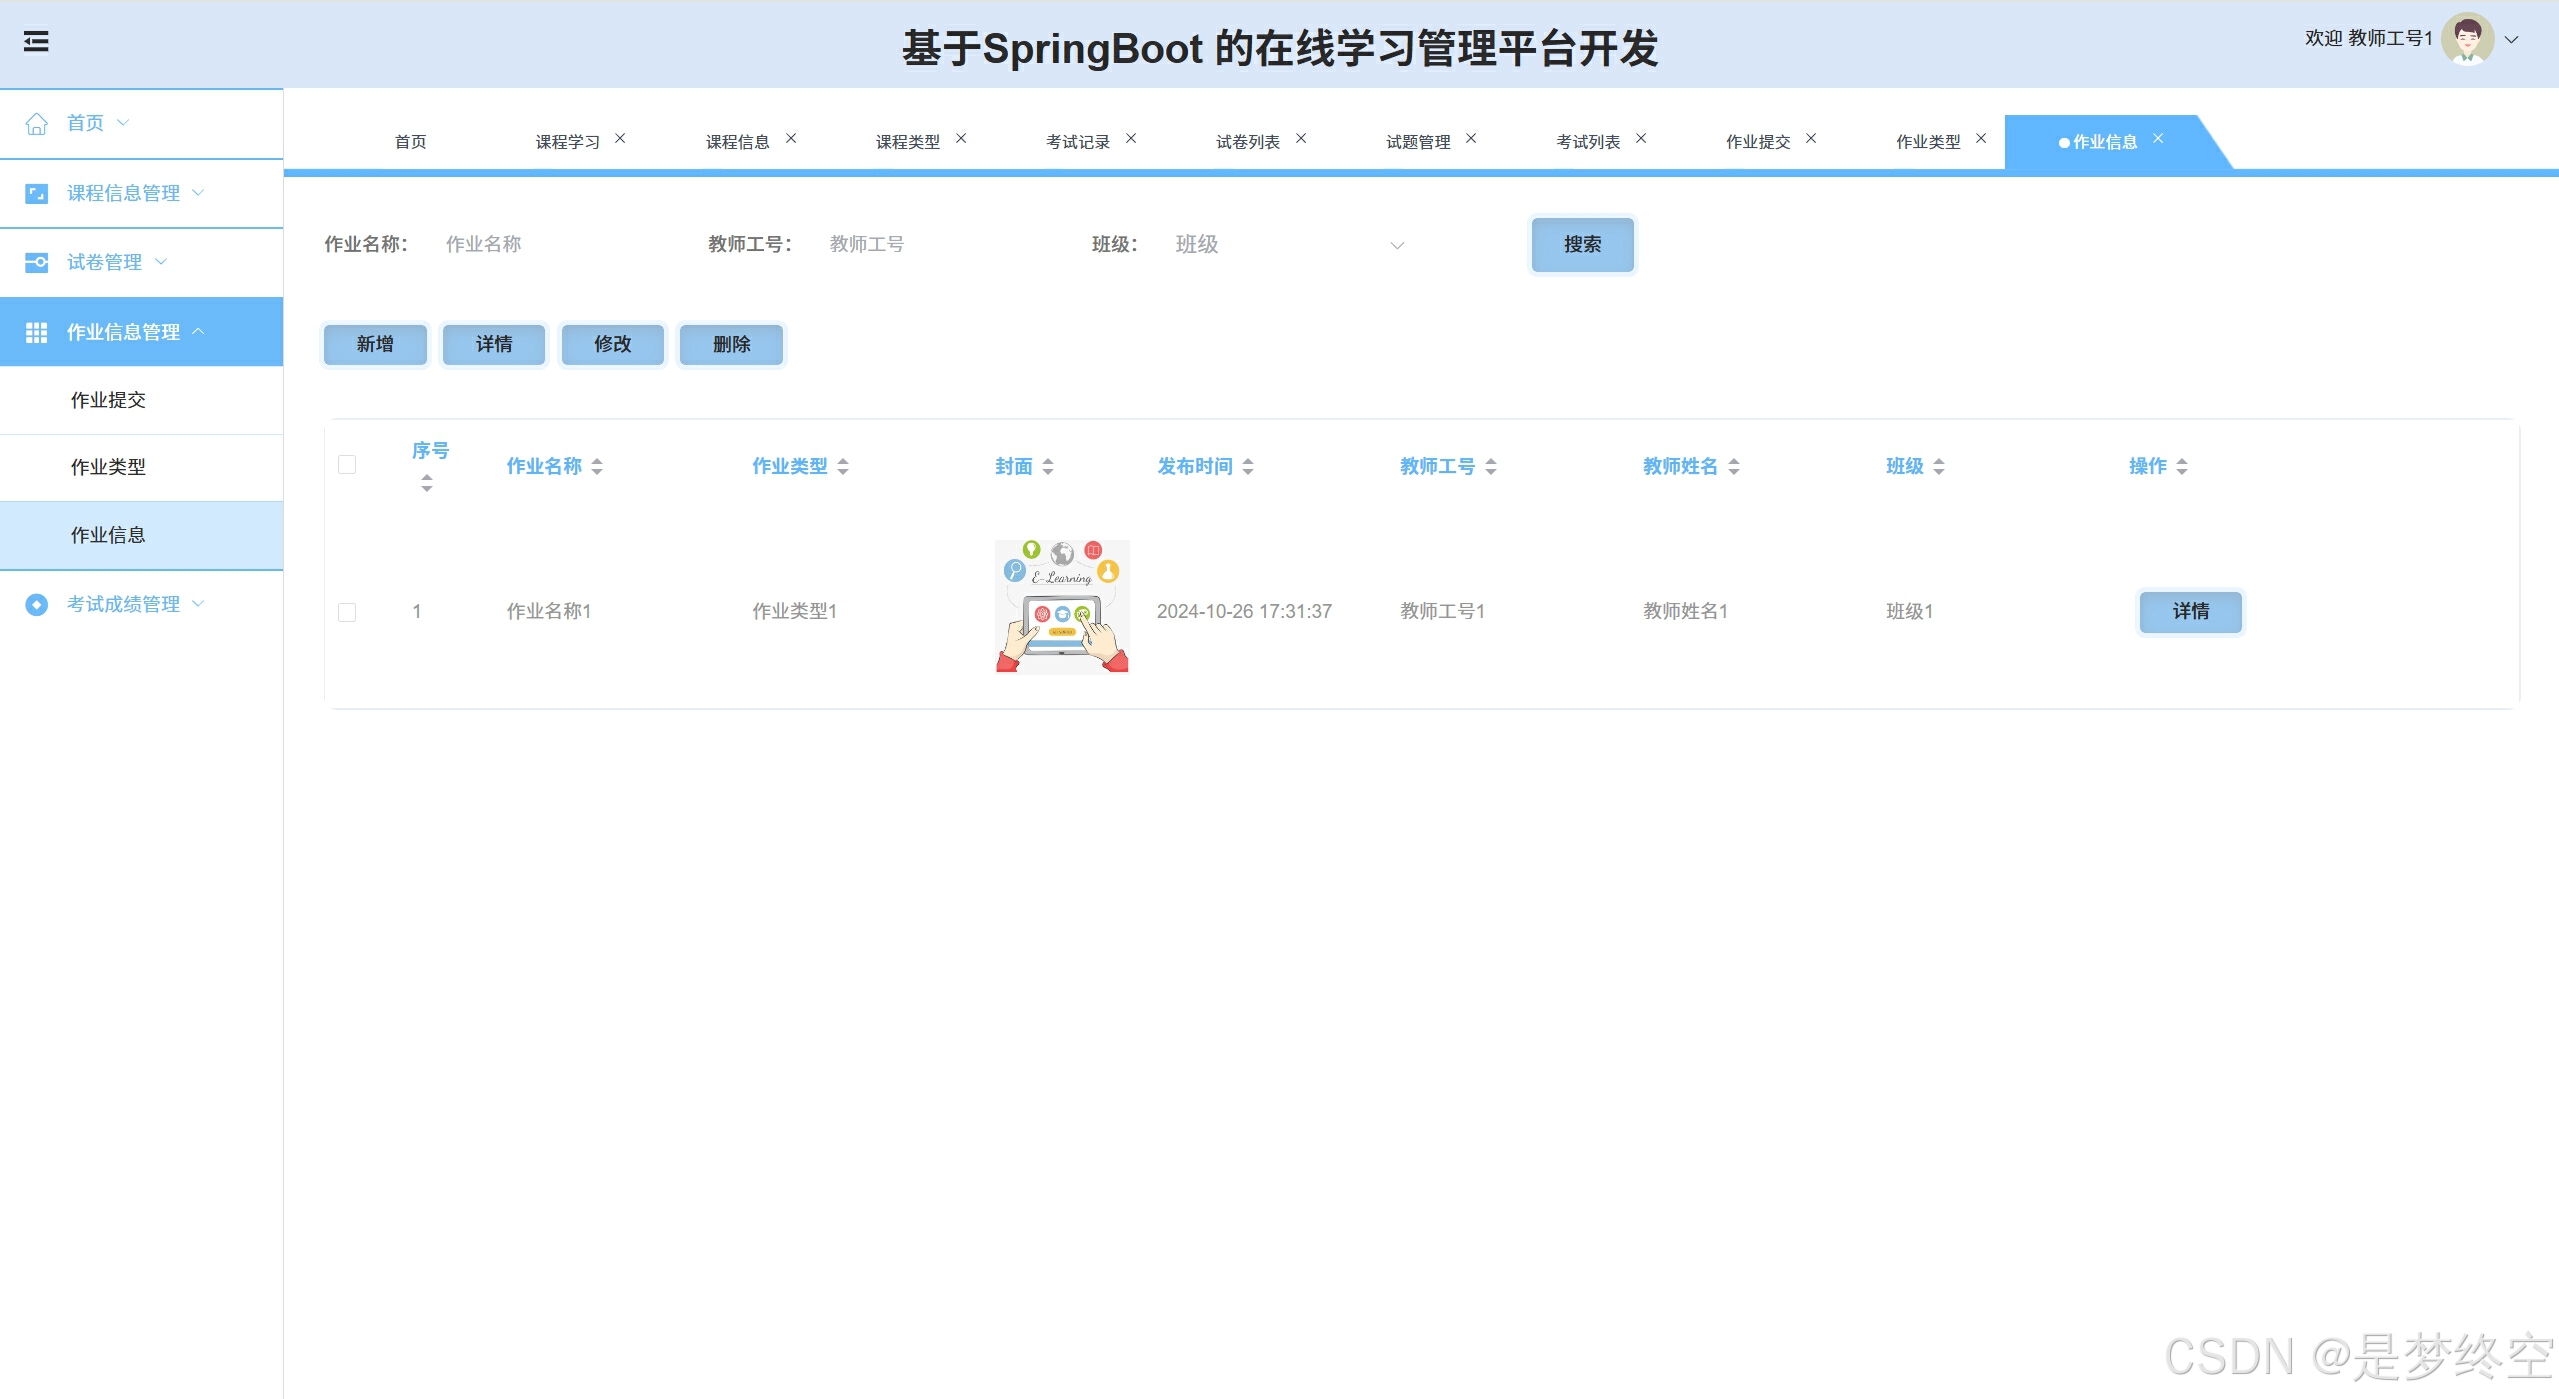Click the hamburger menu collapse icon
Image resolution: width=2559 pixels, height=1399 pixels.
36,42
